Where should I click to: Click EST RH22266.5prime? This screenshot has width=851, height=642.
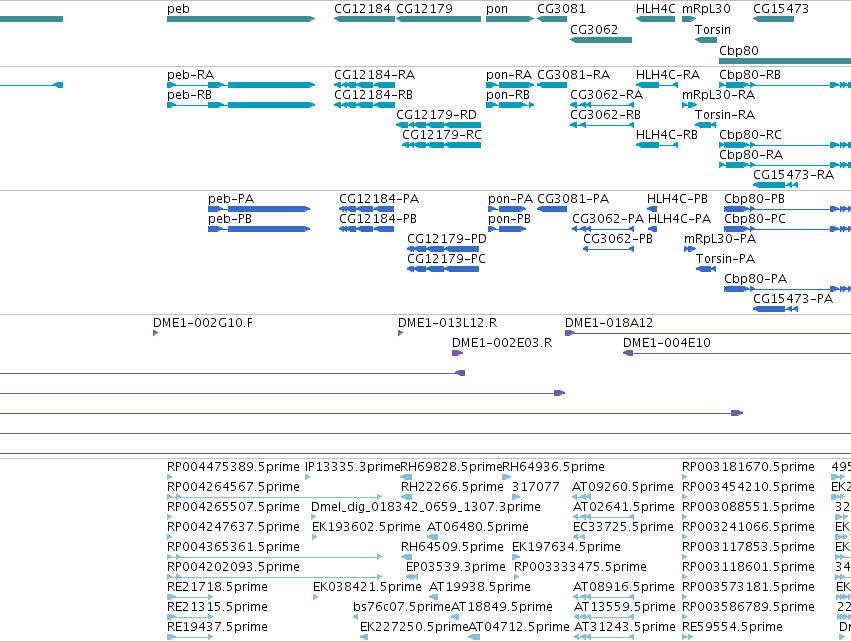452,487
